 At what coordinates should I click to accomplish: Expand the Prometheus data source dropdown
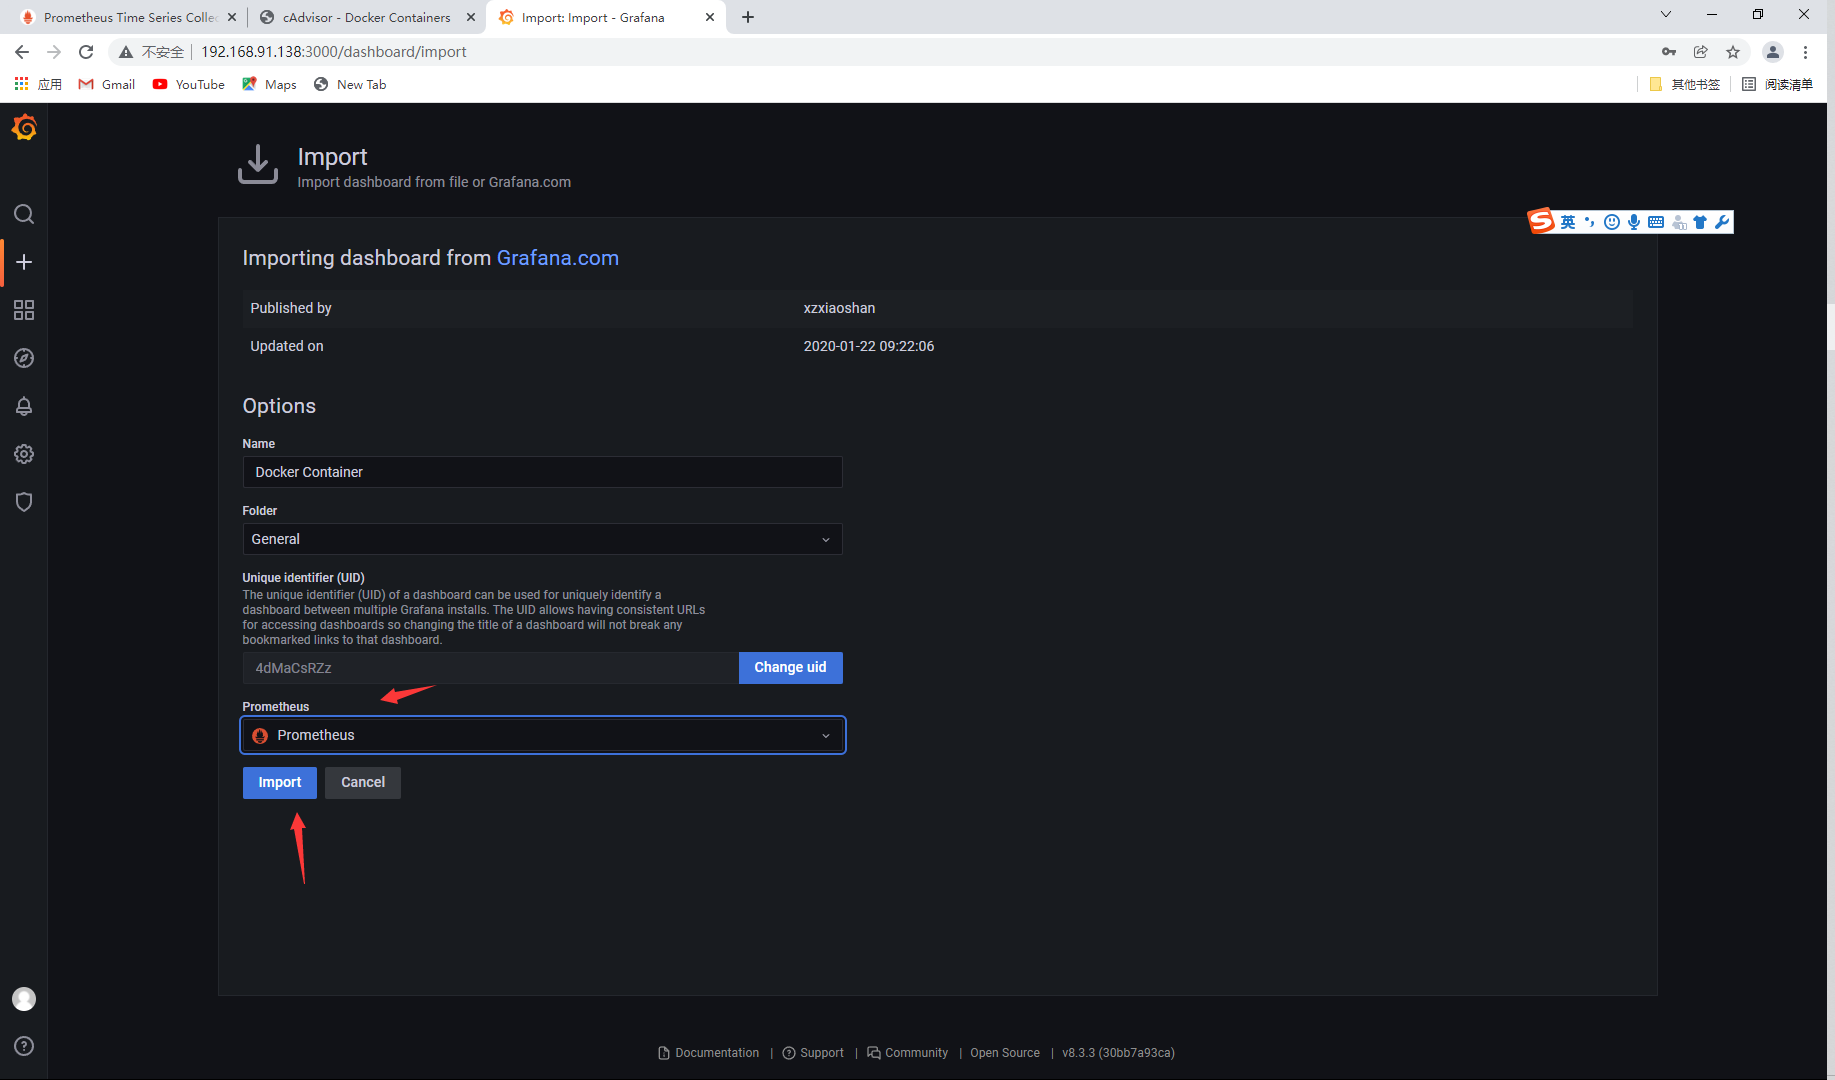(542, 735)
